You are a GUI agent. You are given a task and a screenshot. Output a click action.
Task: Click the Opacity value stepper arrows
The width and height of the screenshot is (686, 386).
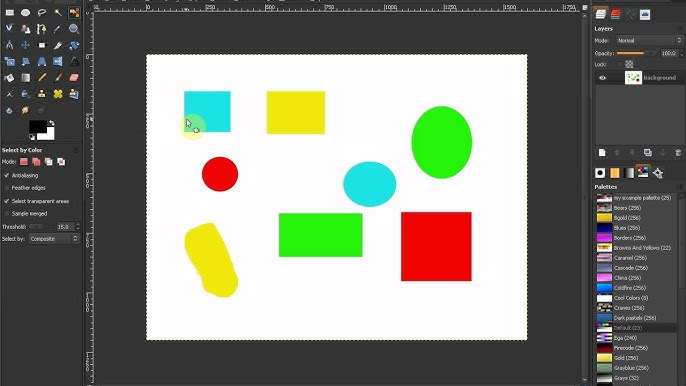[682, 53]
